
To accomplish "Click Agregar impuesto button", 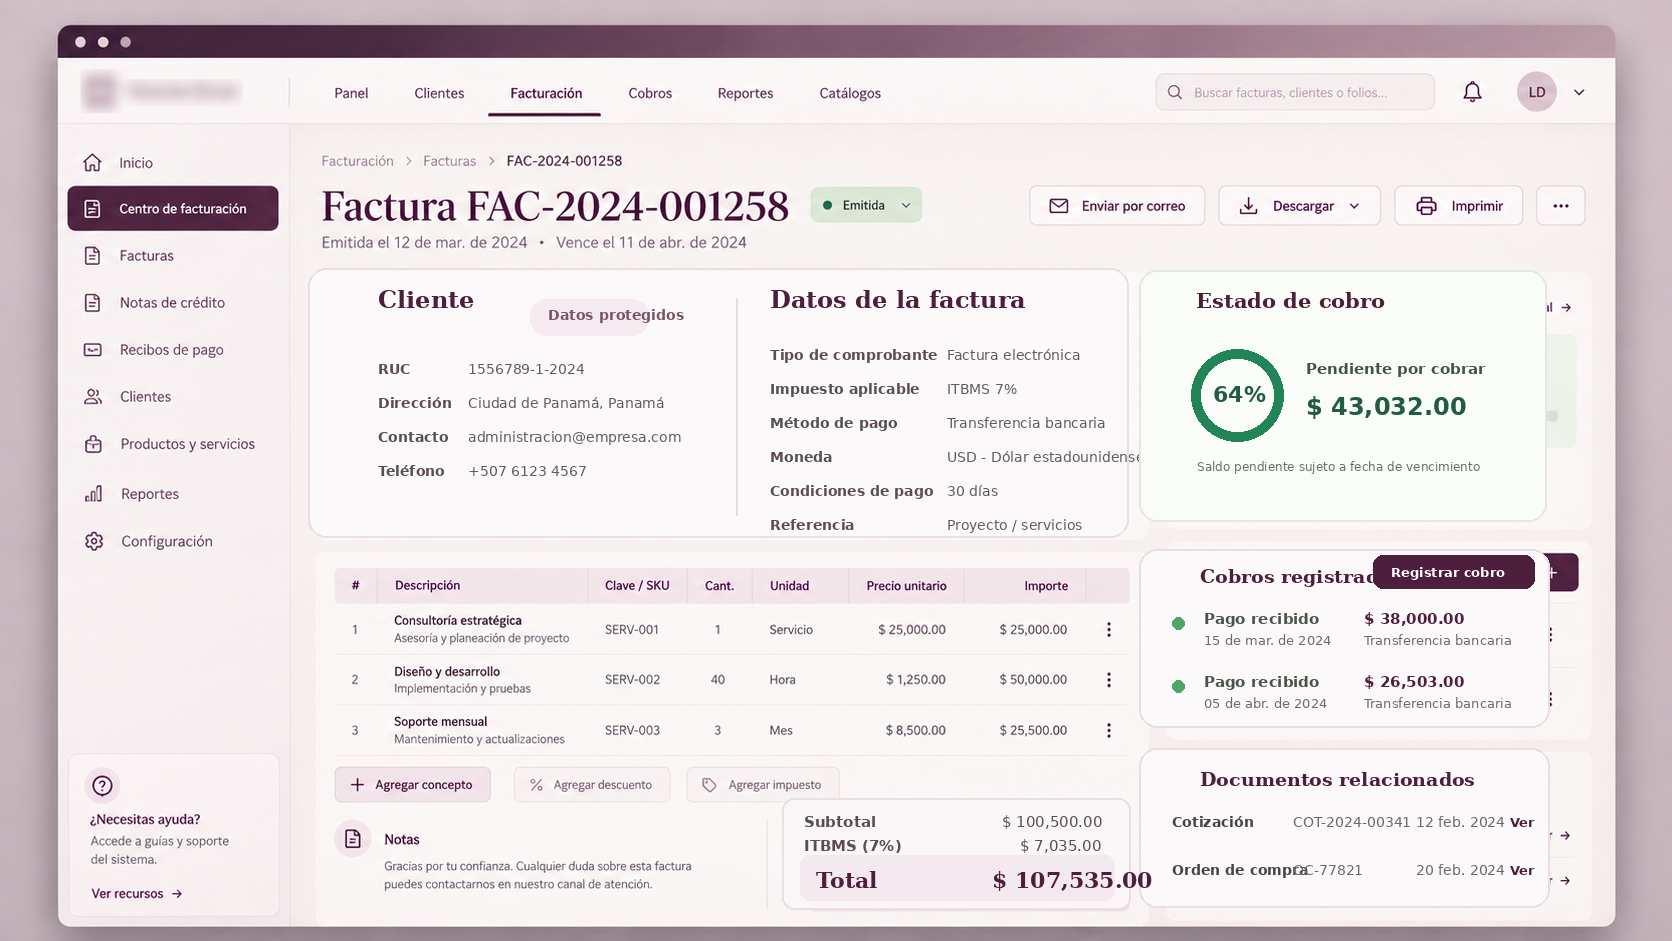I will pos(763,784).
